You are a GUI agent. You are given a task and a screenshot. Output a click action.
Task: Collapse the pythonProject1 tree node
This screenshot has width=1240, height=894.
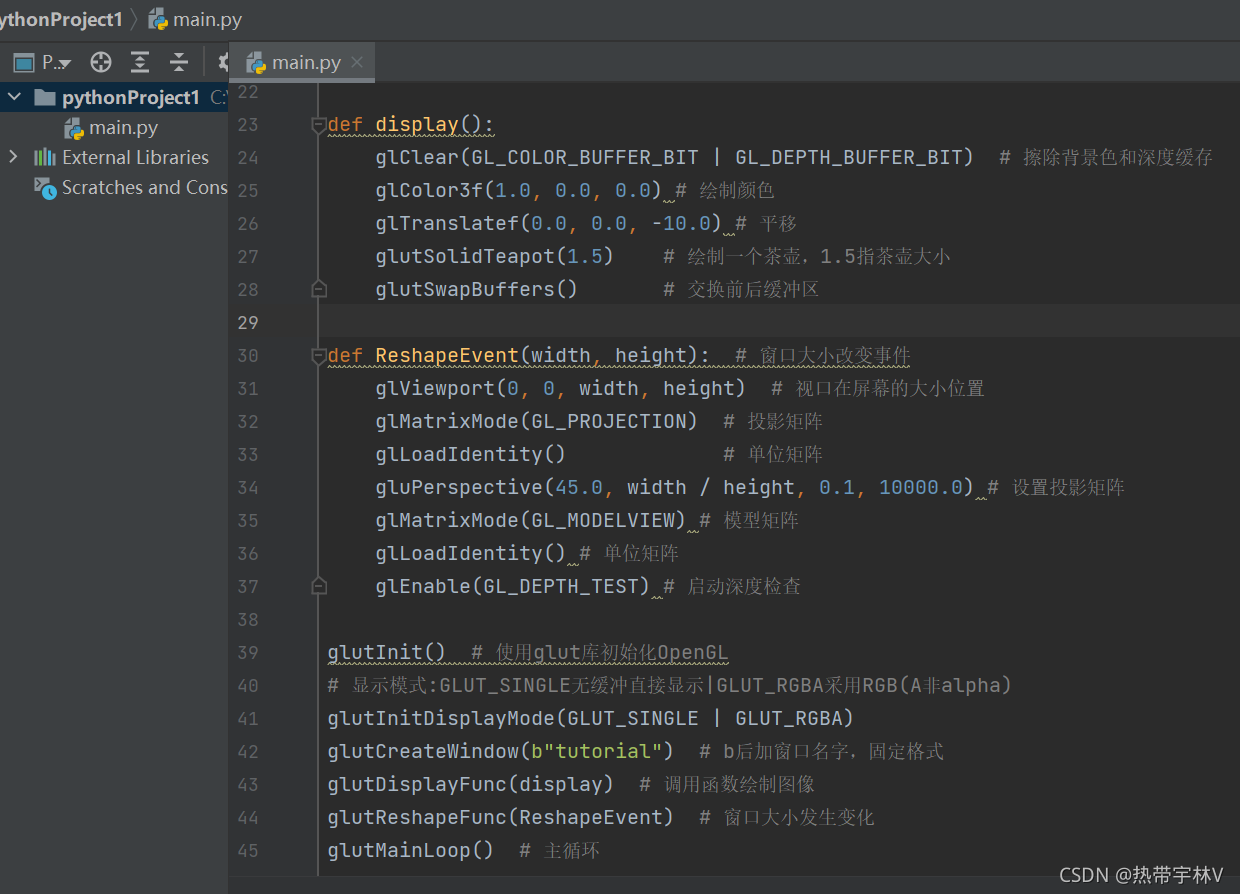14,97
